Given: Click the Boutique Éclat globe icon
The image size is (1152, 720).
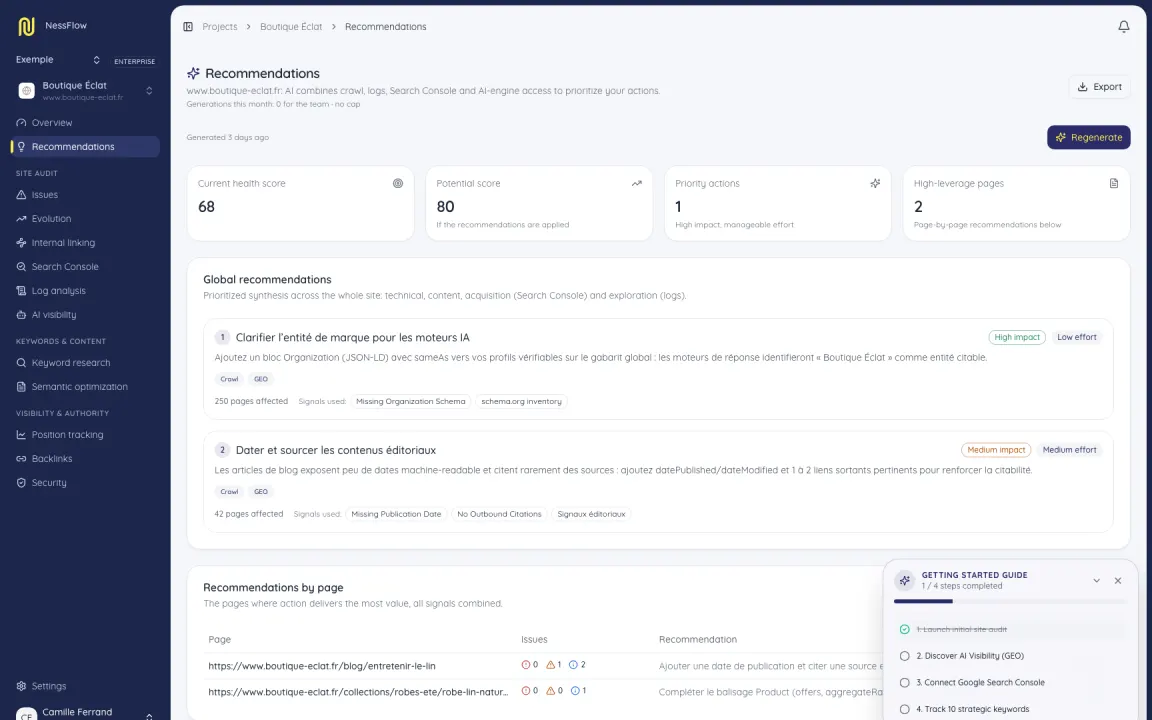Looking at the screenshot, I should pyautogui.click(x=26, y=91).
